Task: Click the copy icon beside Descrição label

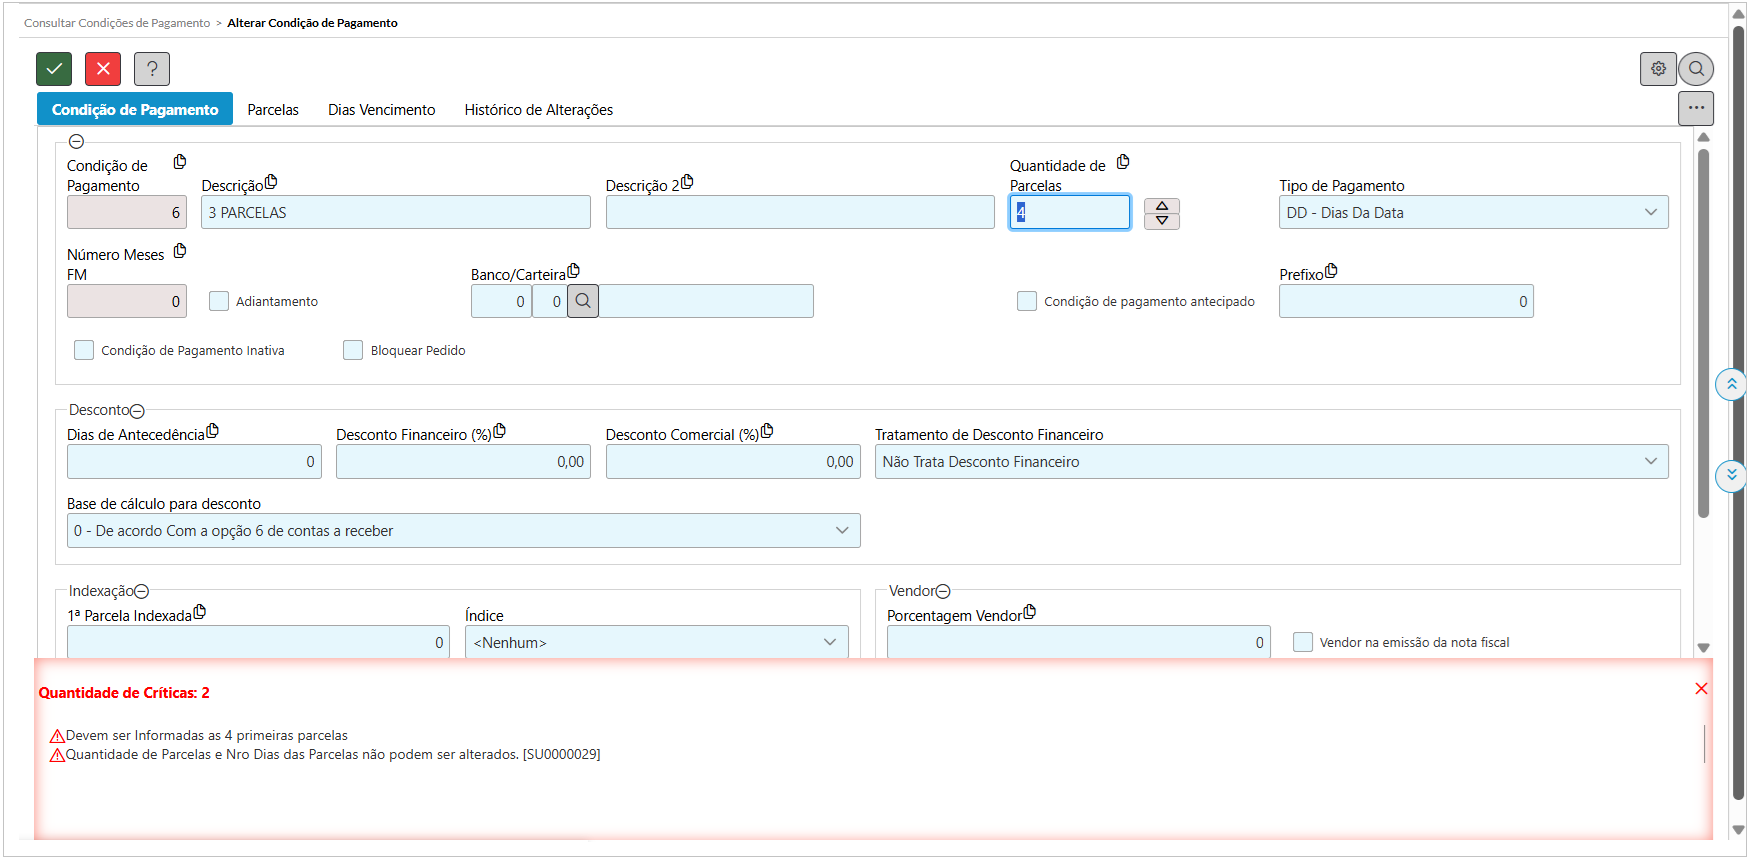Action: 271,182
